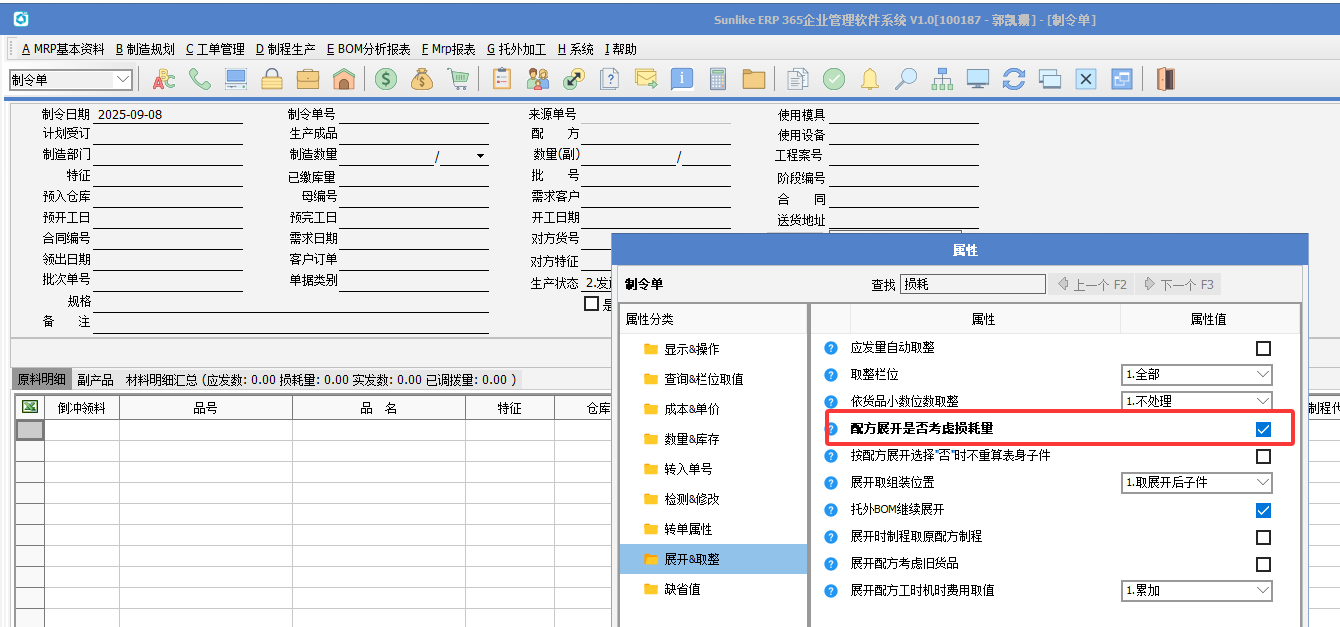Enable 应发量自动取整 checkbox
This screenshot has width=1340, height=627.
(1263, 348)
